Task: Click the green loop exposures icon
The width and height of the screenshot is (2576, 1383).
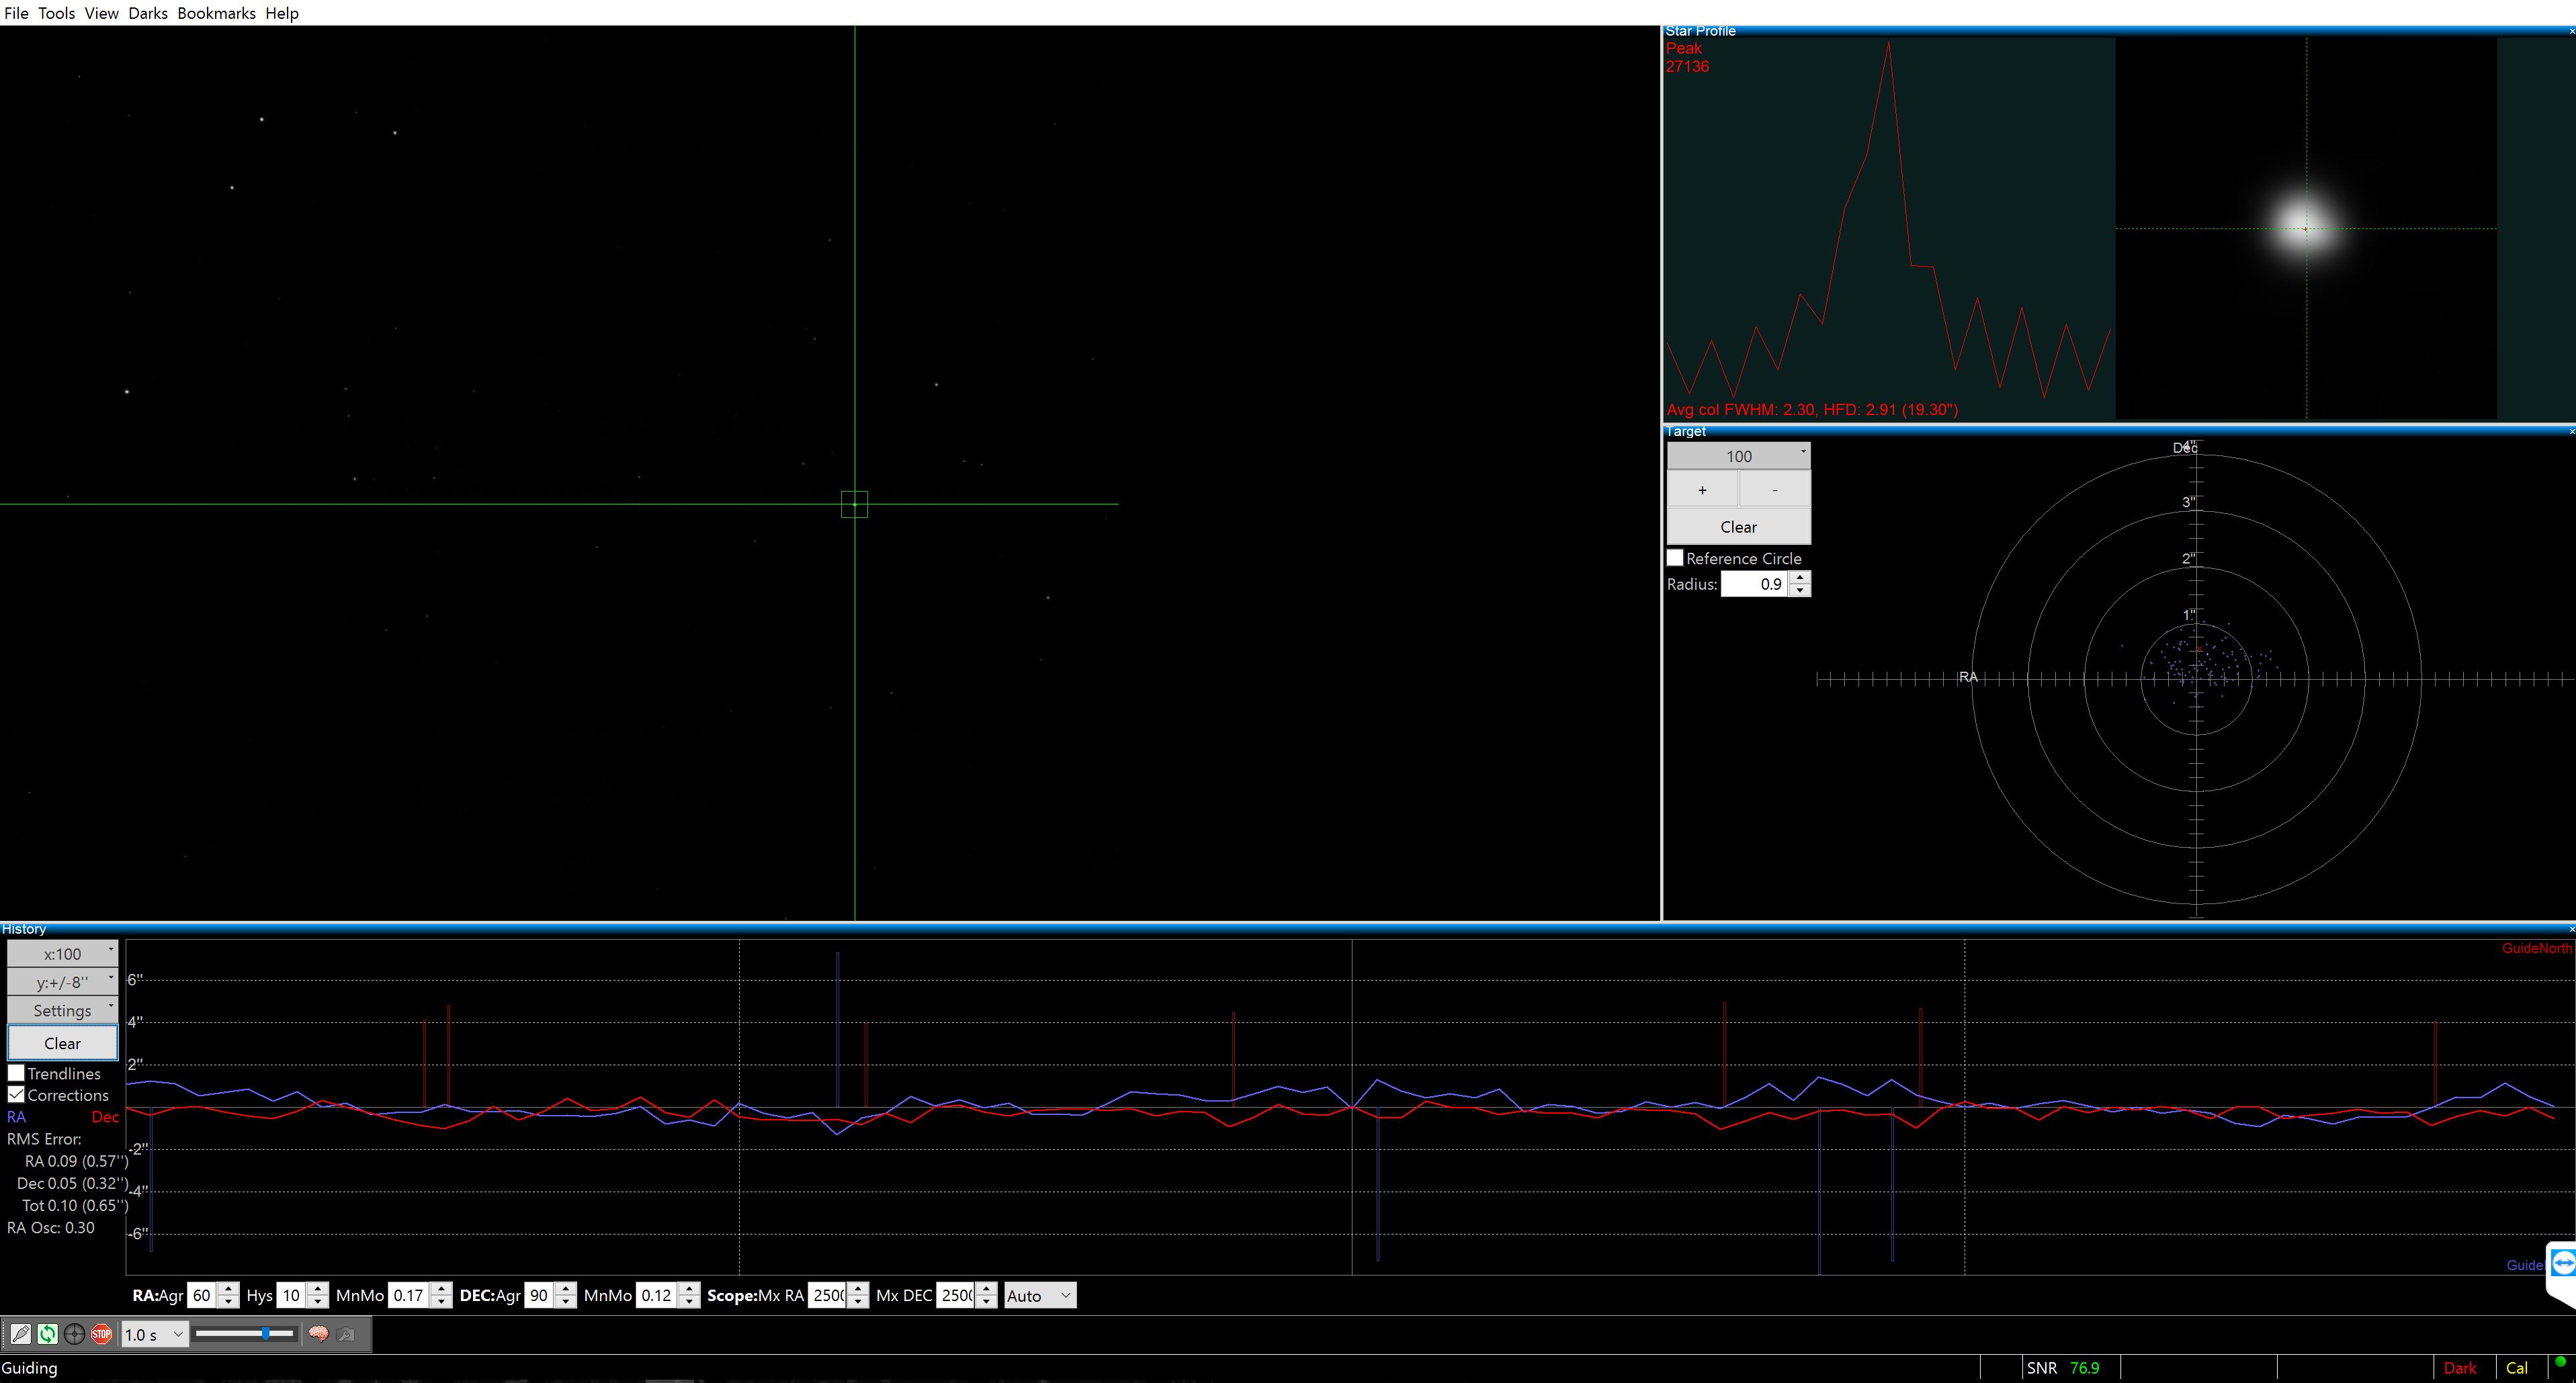Action: pyautogui.click(x=47, y=1334)
